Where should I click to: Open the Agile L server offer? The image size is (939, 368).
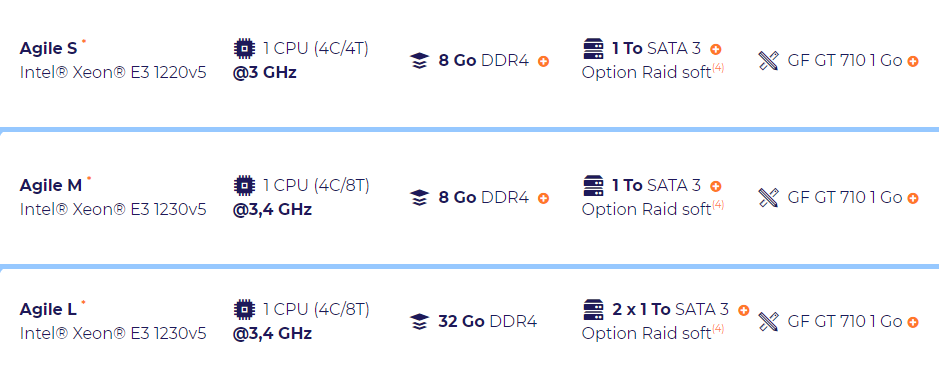(48, 309)
